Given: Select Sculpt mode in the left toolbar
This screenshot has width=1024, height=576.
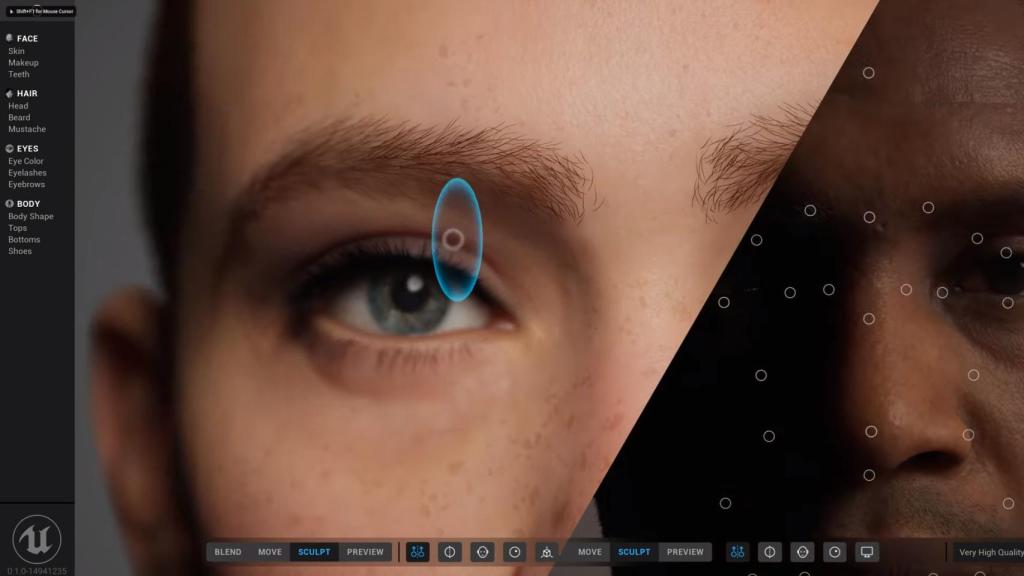Looking at the screenshot, I should (314, 552).
